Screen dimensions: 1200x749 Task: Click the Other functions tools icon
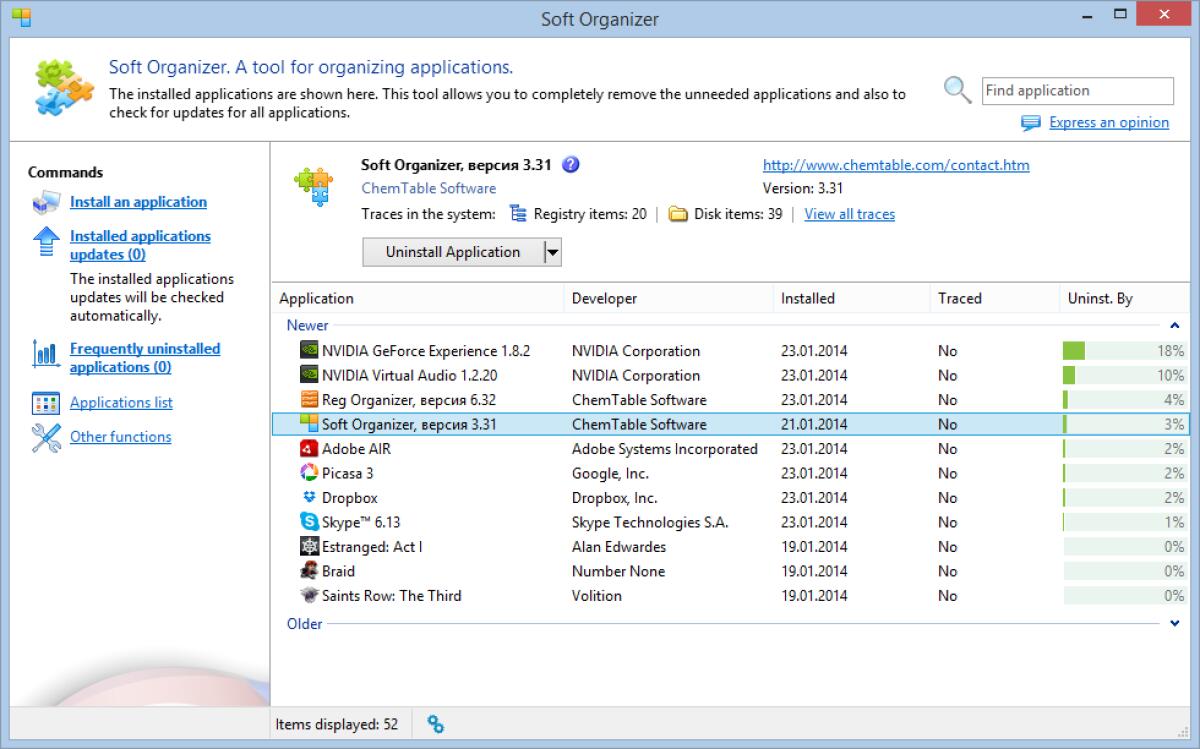click(x=44, y=435)
